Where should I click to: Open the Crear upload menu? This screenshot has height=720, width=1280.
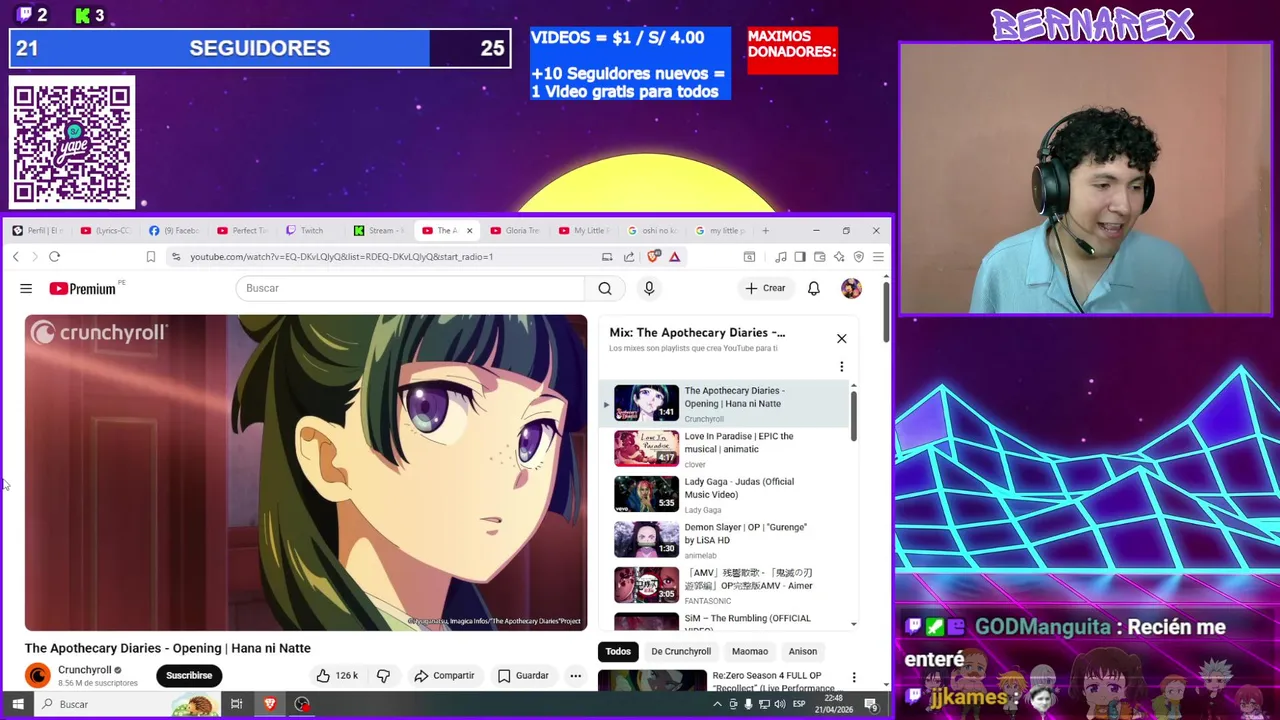point(765,288)
